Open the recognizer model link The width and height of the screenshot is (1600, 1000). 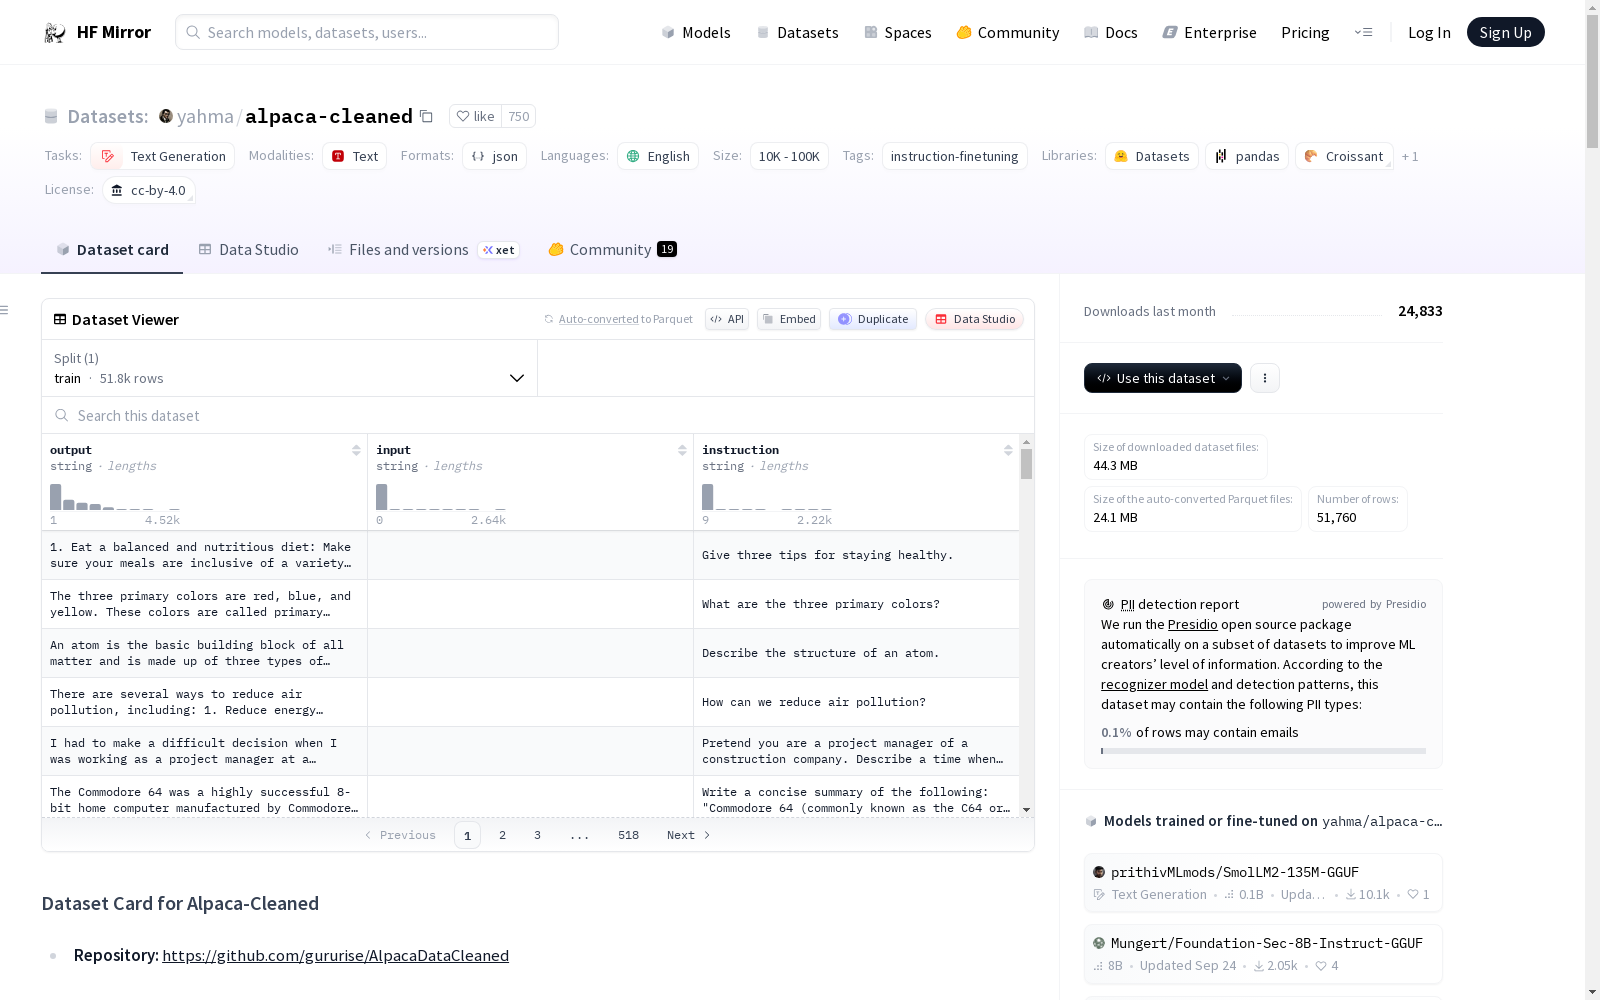click(x=1154, y=685)
